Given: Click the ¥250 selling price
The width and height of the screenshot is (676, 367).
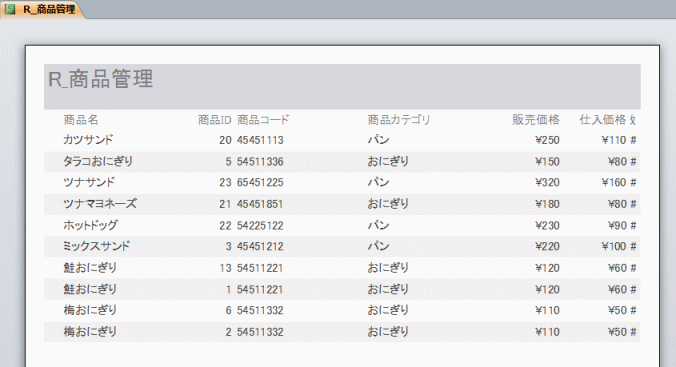Looking at the screenshot, I should click(x=547, y=140).
